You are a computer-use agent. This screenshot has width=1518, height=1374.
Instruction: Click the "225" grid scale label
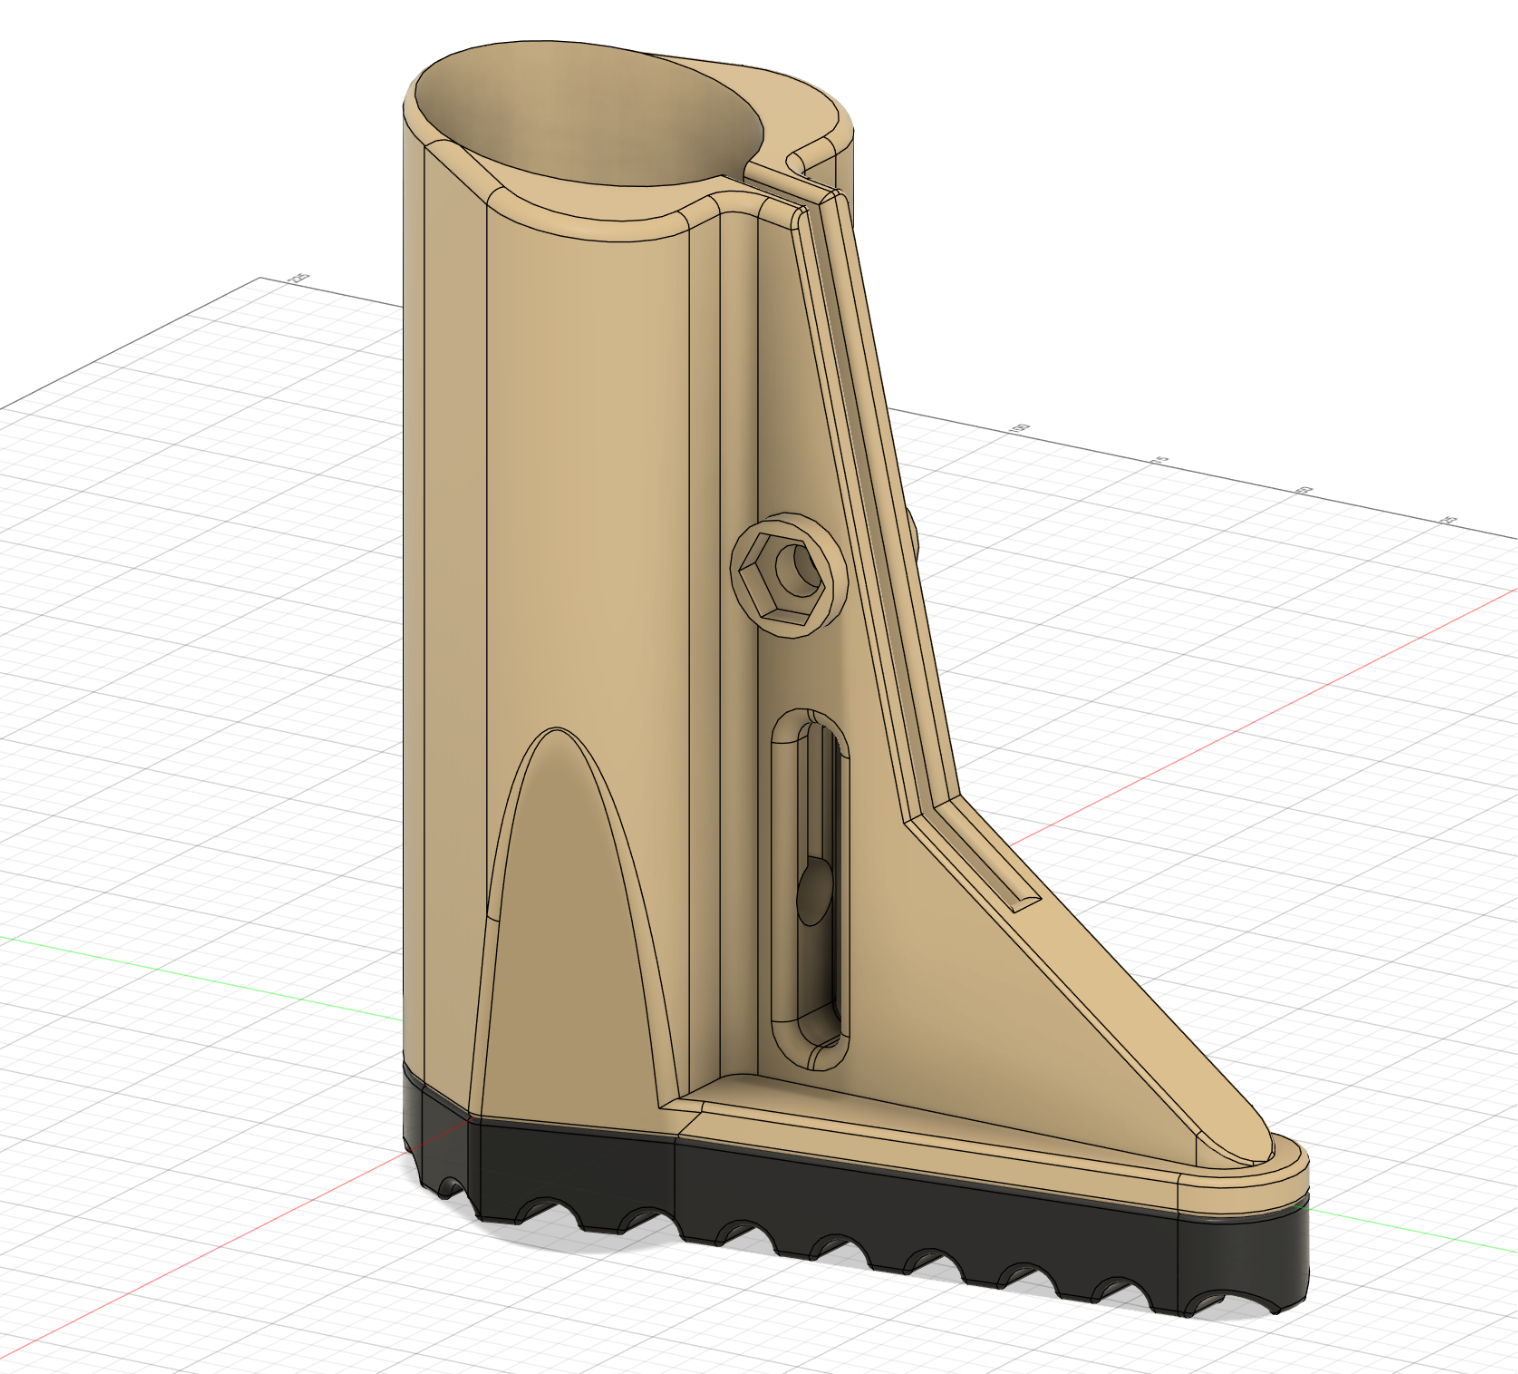pos(297,279)
